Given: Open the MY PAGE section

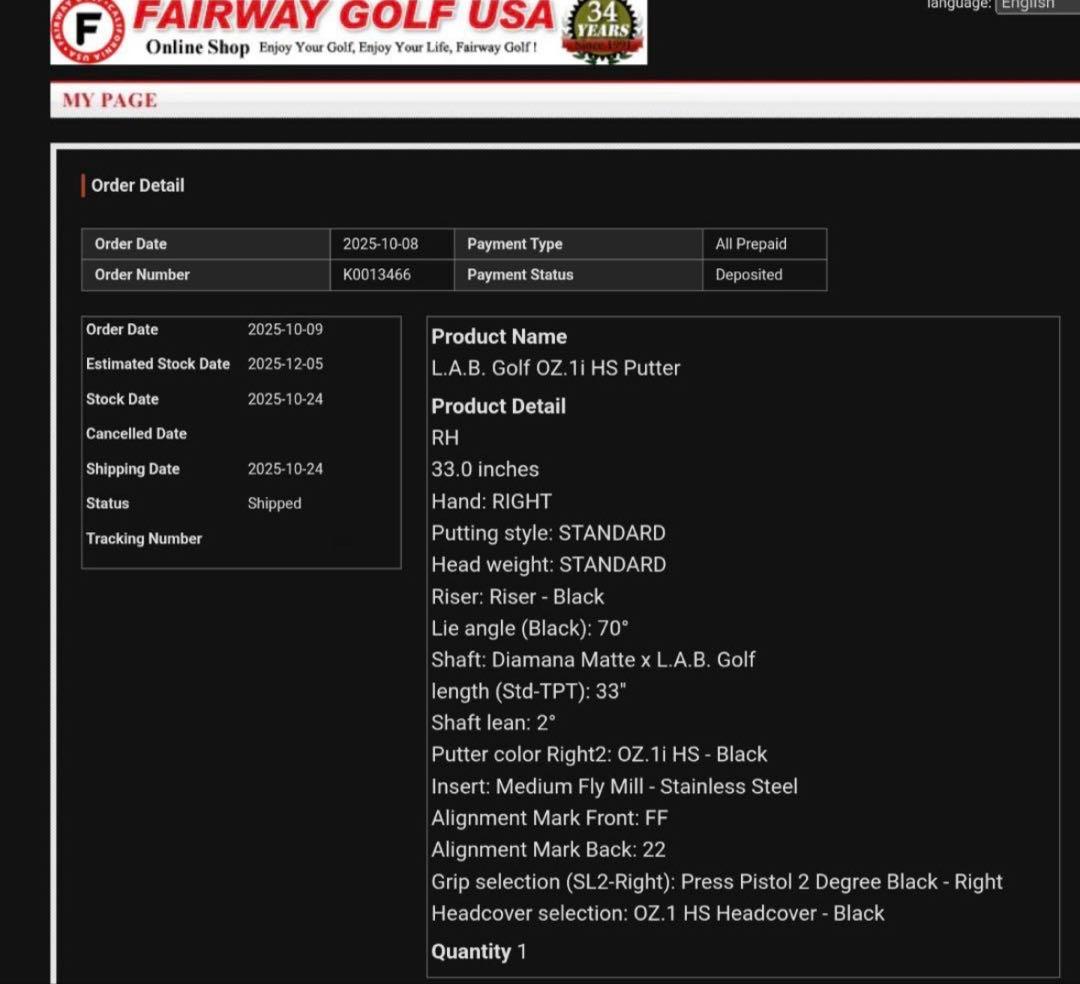Looking at the screenshot, I should (110, 100).
